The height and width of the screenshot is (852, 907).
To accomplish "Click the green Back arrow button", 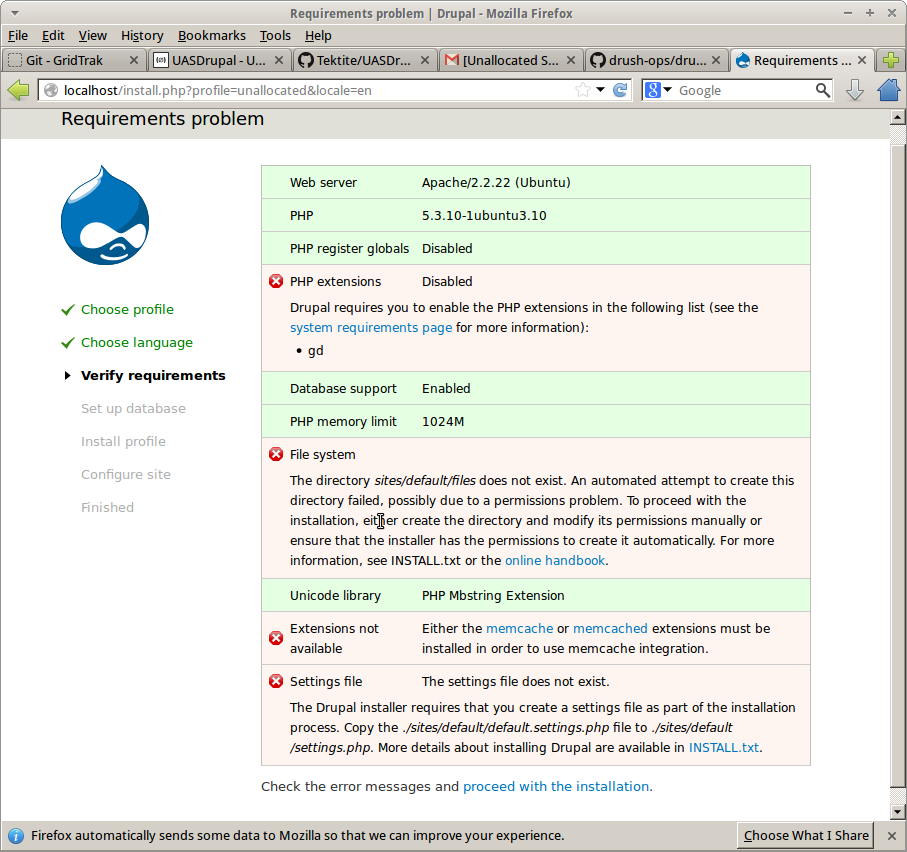I will point(18,90).
